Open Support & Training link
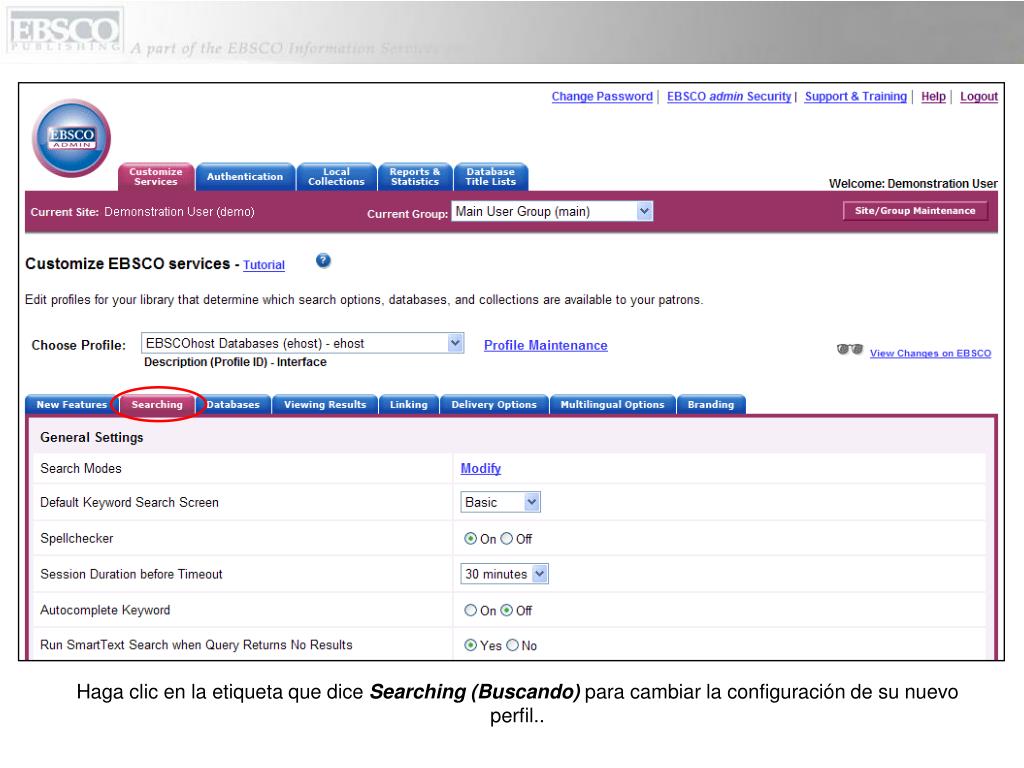This screenshot has width=1024, height=768. click(856, 97)
